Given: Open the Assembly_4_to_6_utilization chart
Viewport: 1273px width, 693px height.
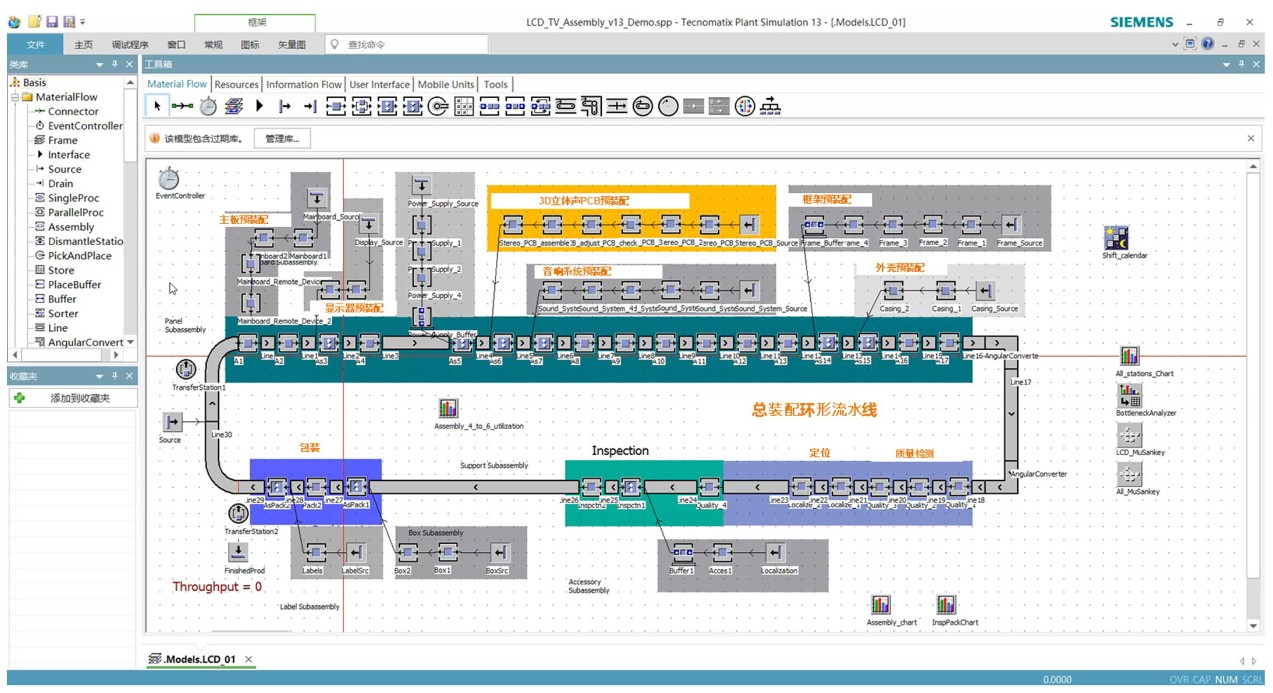Looking at the screenshot, I should tap(448, 408).
